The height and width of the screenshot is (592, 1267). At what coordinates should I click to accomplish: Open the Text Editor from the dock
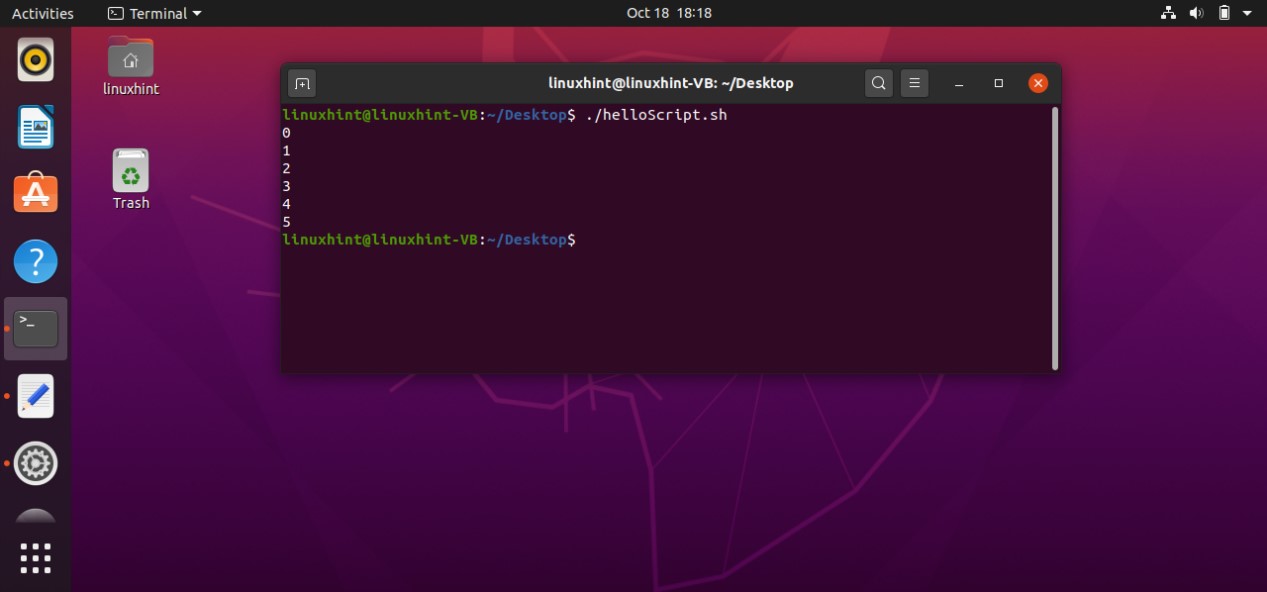36,396
